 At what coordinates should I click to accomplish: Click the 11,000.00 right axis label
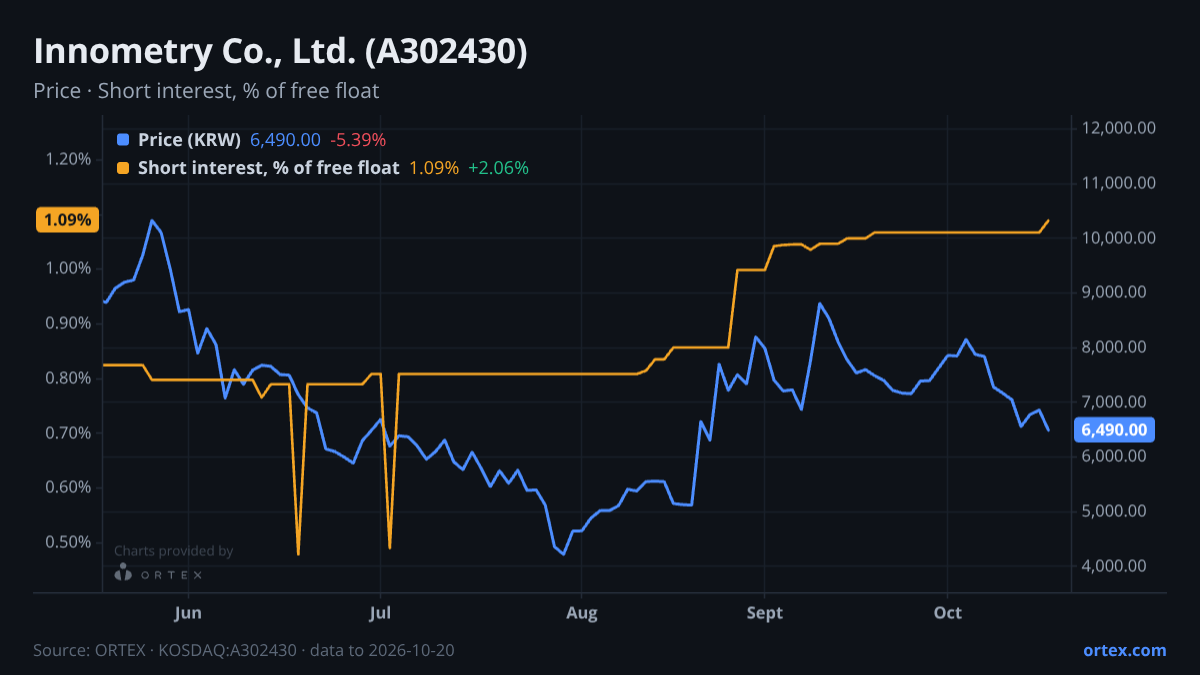tap(1118, 183)
